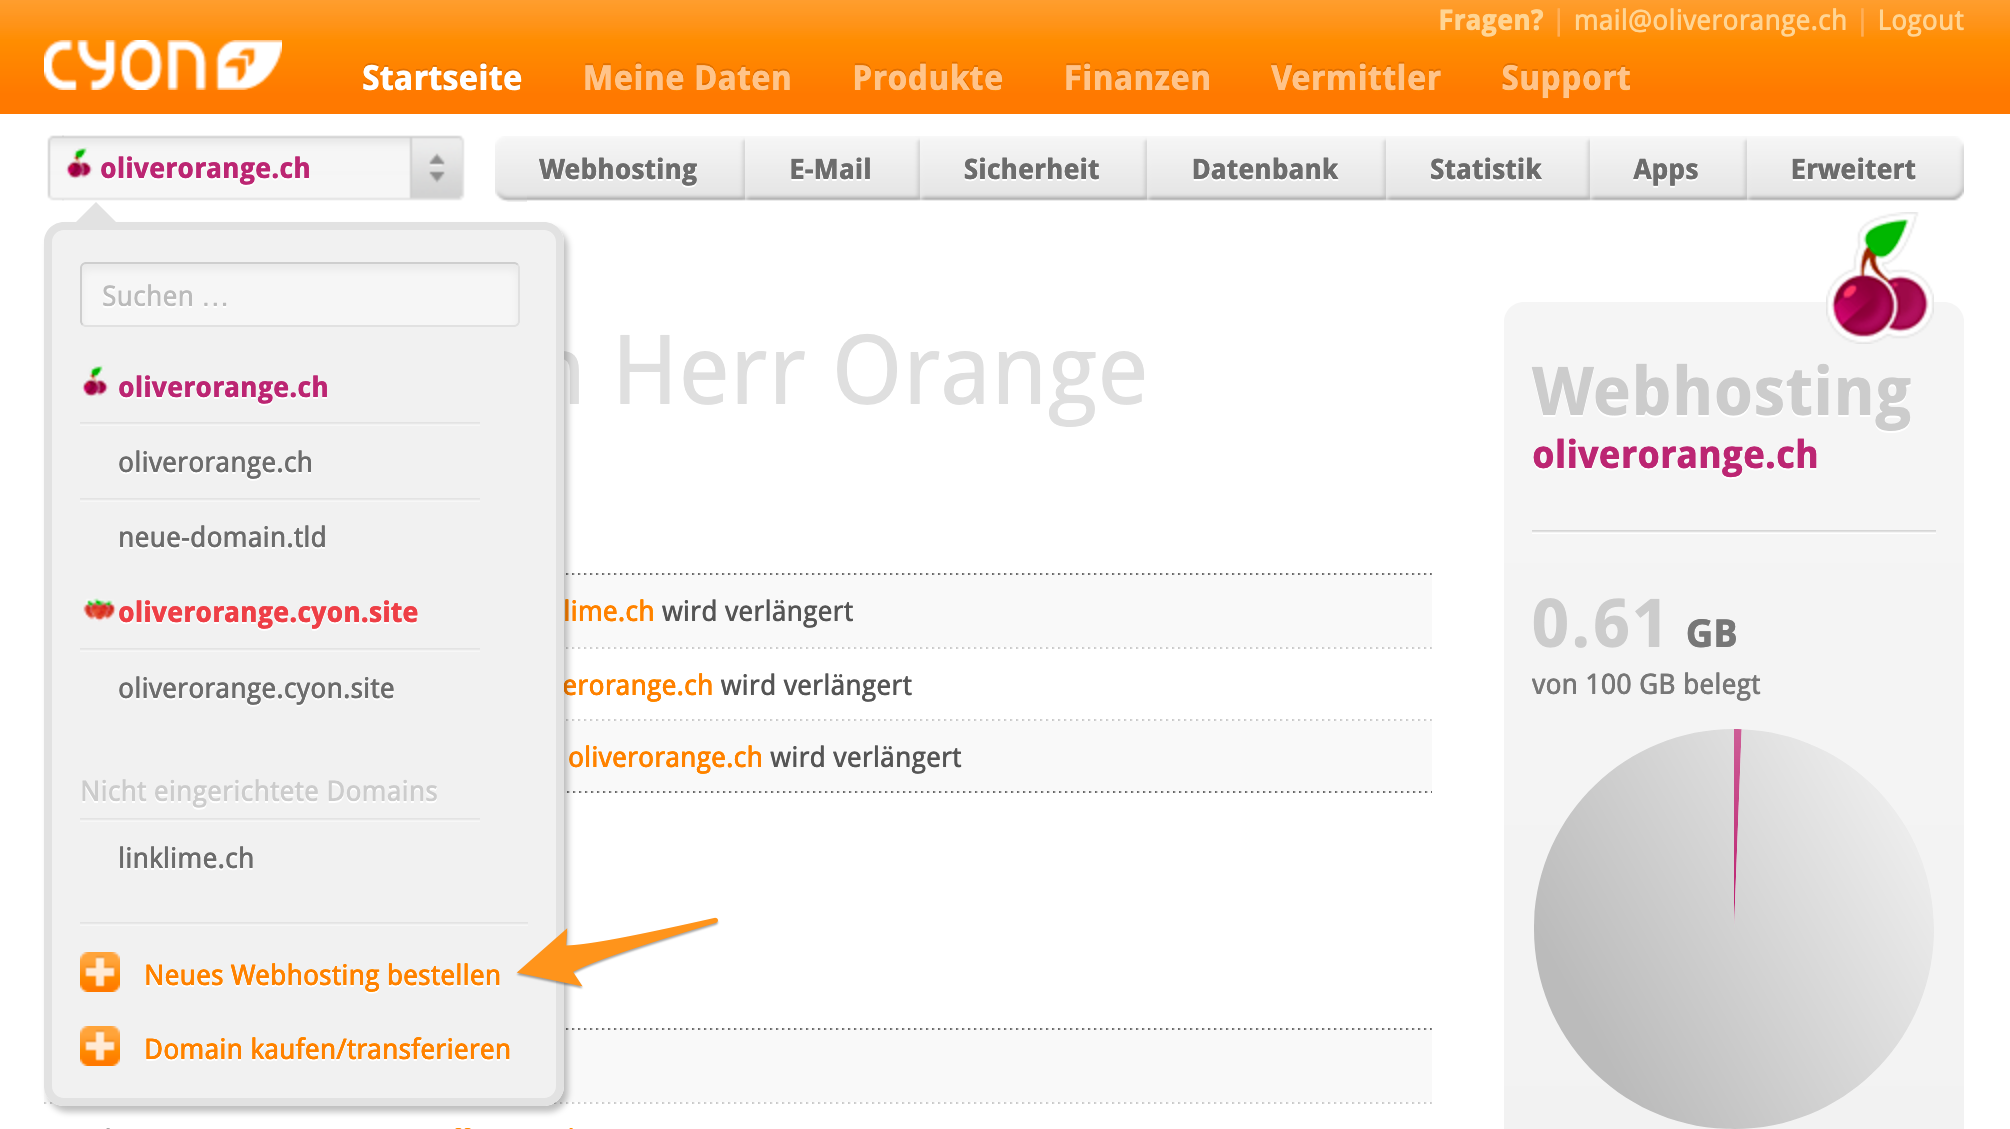Open the Webhosting tab menu
Viewport: 2010px width, 1129px height.
click(618, 169)
